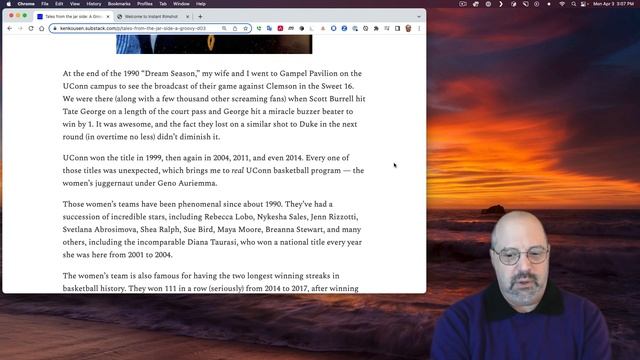Screen dimensions: 640x360
Task: Expand the tab search chevron
Action: tap(419, 17)
